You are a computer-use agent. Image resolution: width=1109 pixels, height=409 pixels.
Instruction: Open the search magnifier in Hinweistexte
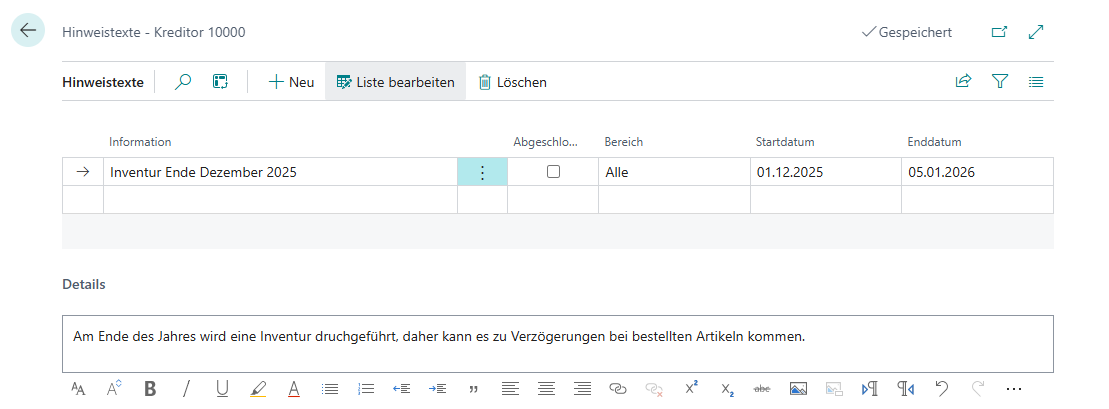[x=183, y=82]
